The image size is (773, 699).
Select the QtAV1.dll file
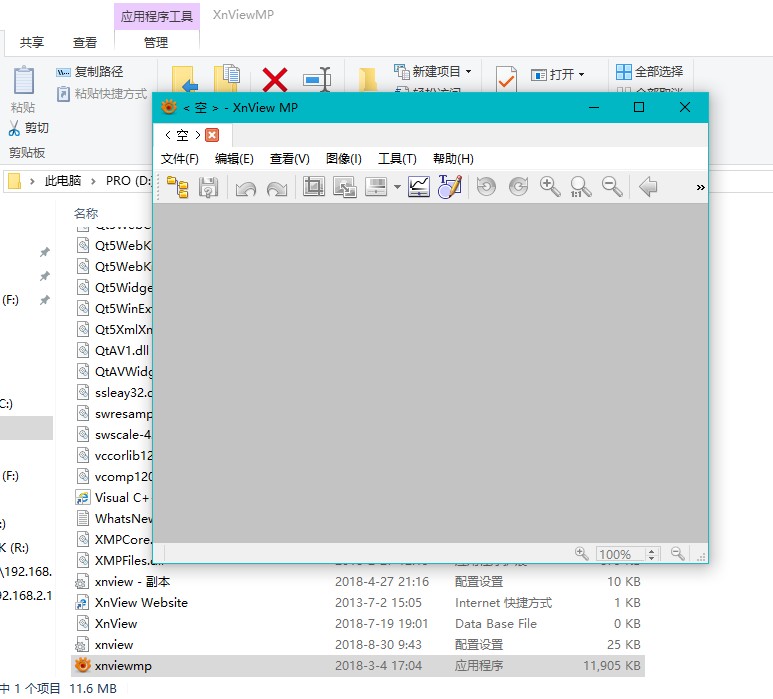click(x=113, y=350)
